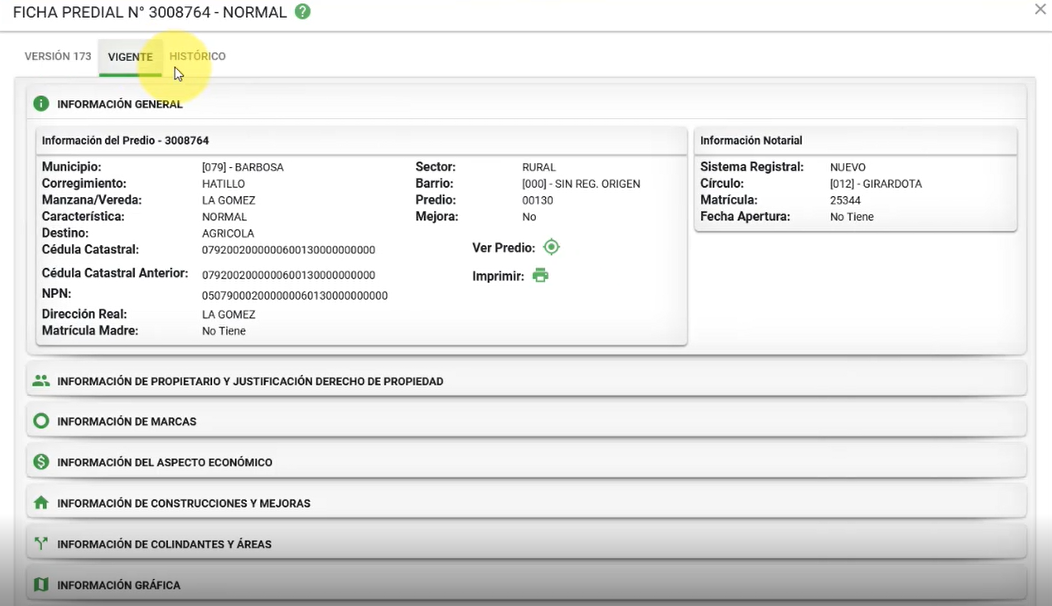Click the Ver Predio locate target icon
Viewport: 1052px width, 606px height.
tap(551, 247)
